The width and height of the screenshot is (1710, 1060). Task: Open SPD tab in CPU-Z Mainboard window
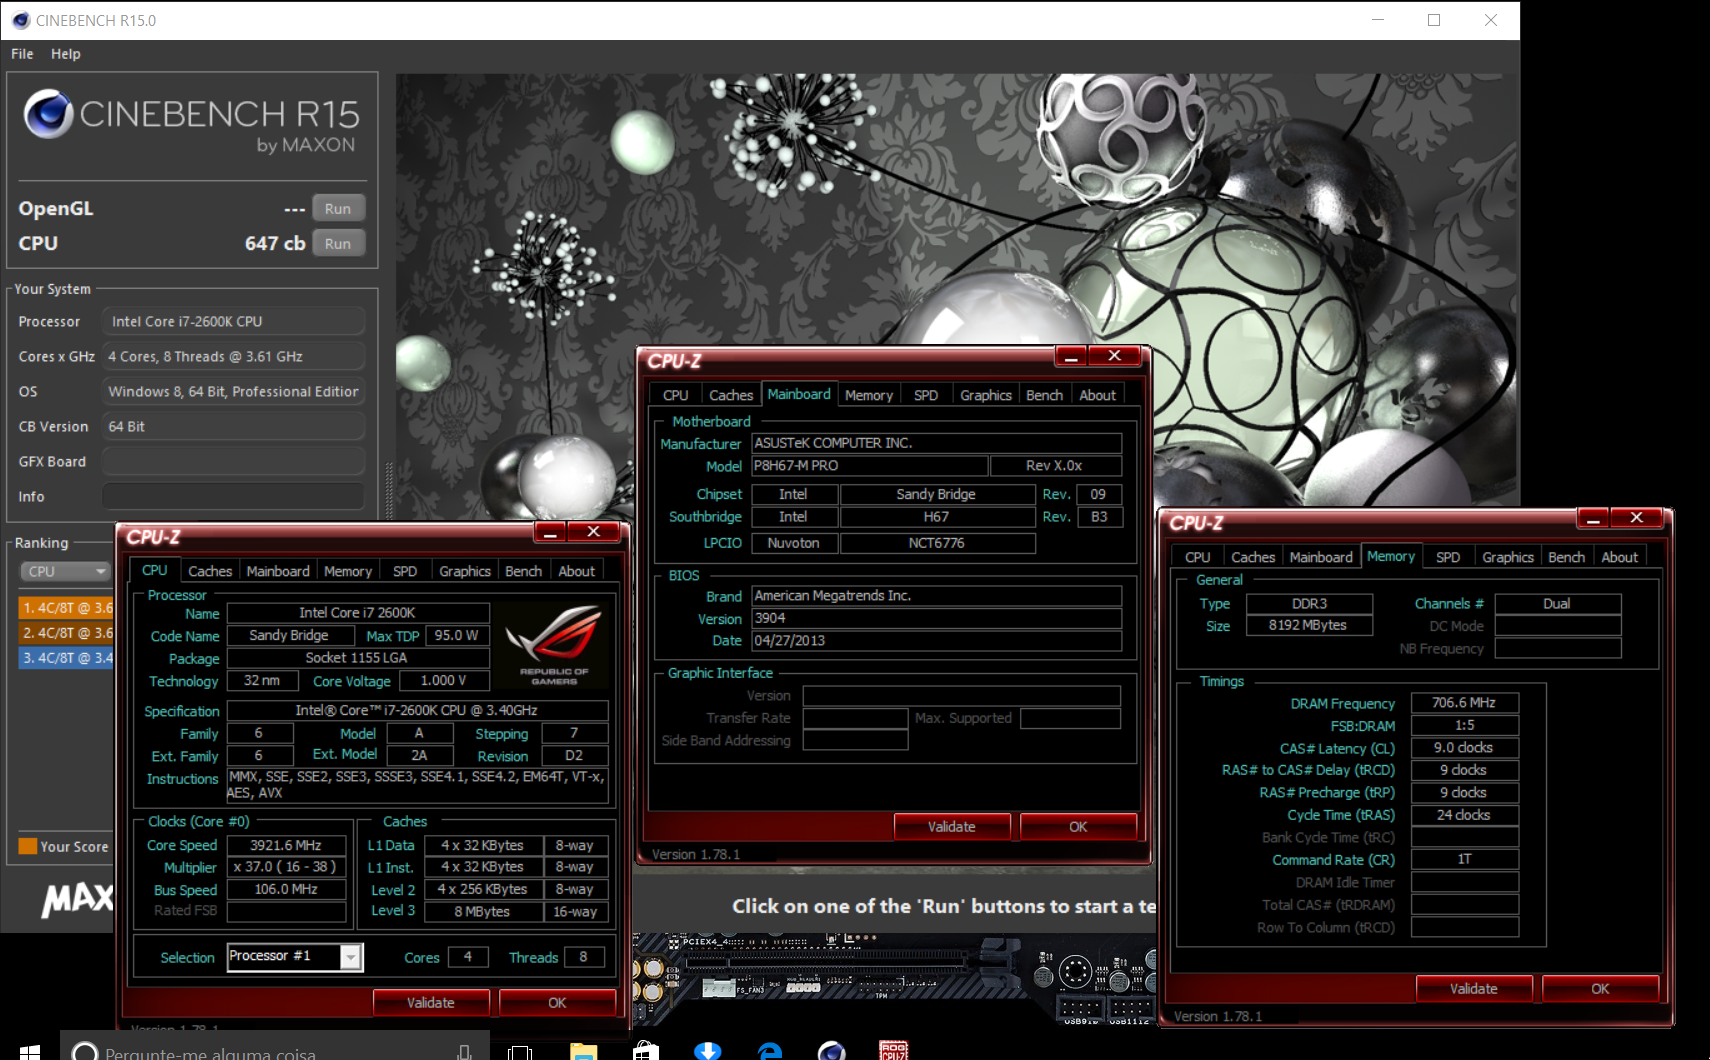[926, 395]
